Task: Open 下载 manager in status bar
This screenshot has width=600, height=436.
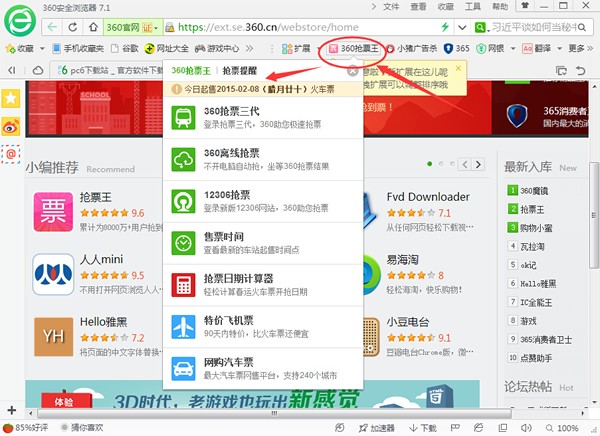Action: [425, 427]
